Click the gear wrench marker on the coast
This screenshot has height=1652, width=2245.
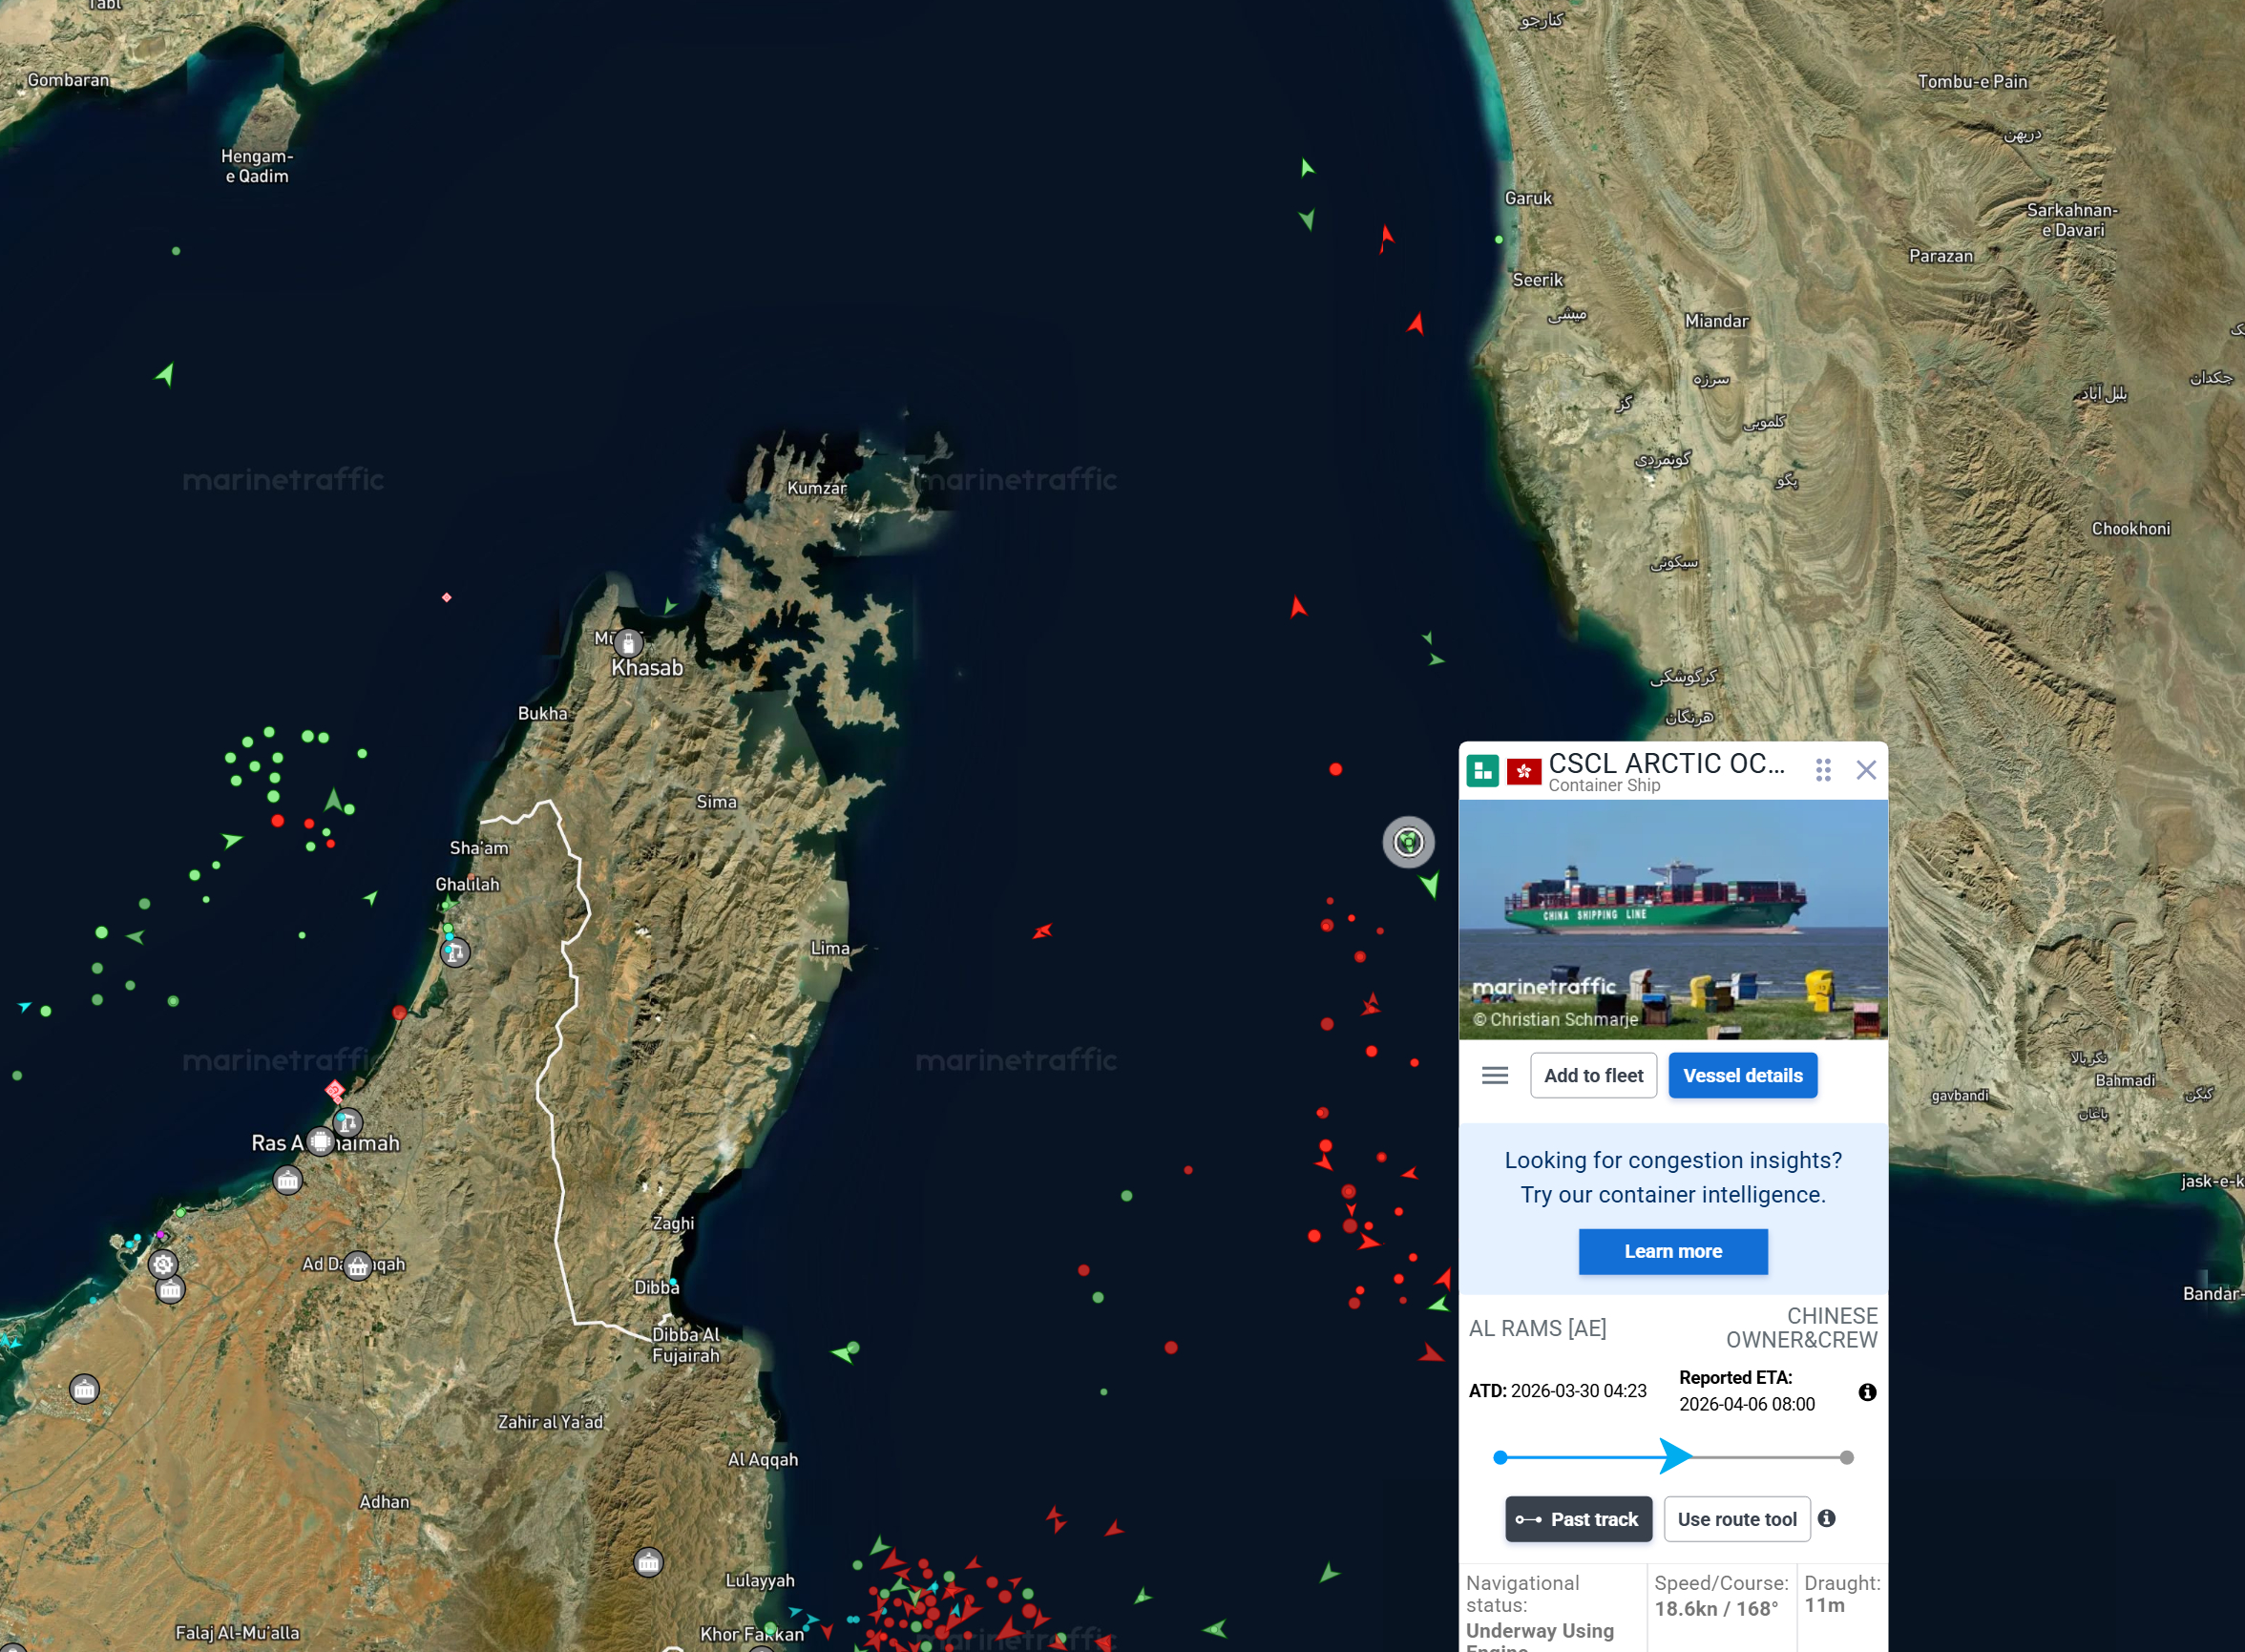163,1264
